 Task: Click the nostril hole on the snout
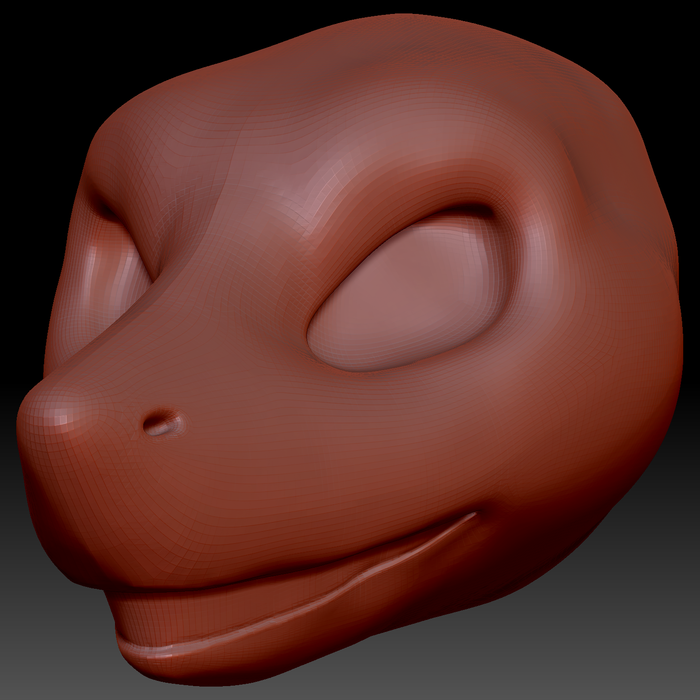(162, 423)
